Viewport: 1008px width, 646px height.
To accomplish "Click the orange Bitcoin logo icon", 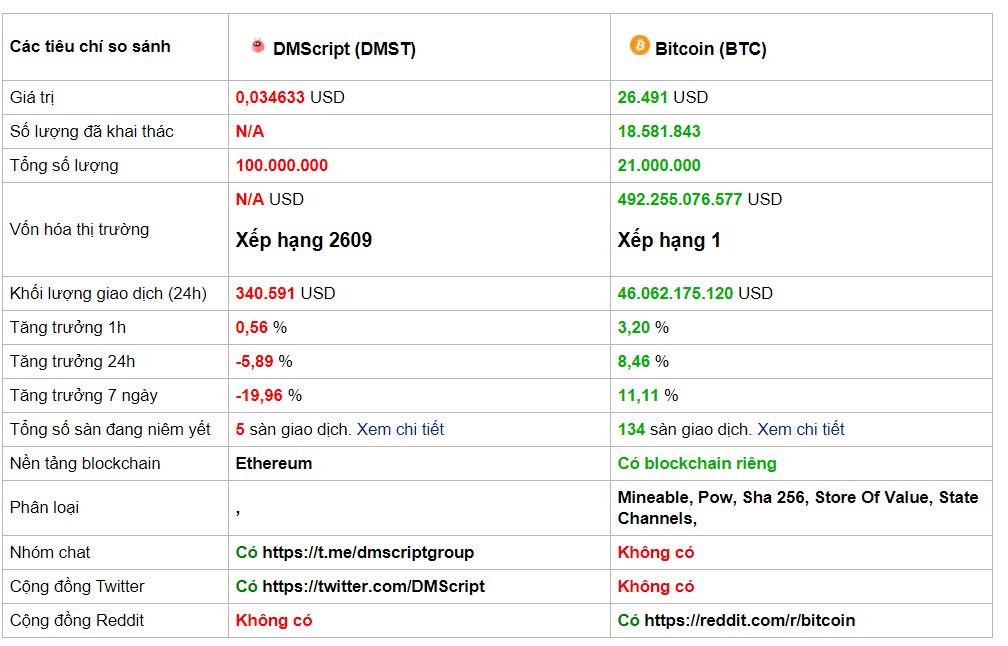I will click(x=639, y=45).
